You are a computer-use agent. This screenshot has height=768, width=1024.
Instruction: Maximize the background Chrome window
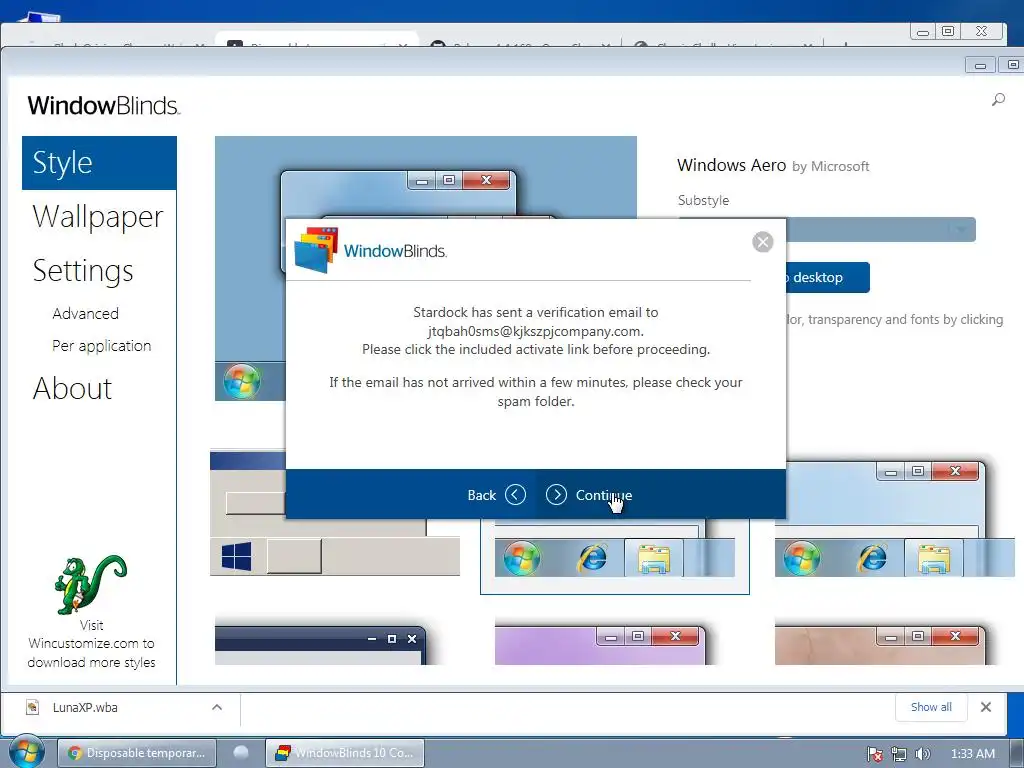point(948,31)
